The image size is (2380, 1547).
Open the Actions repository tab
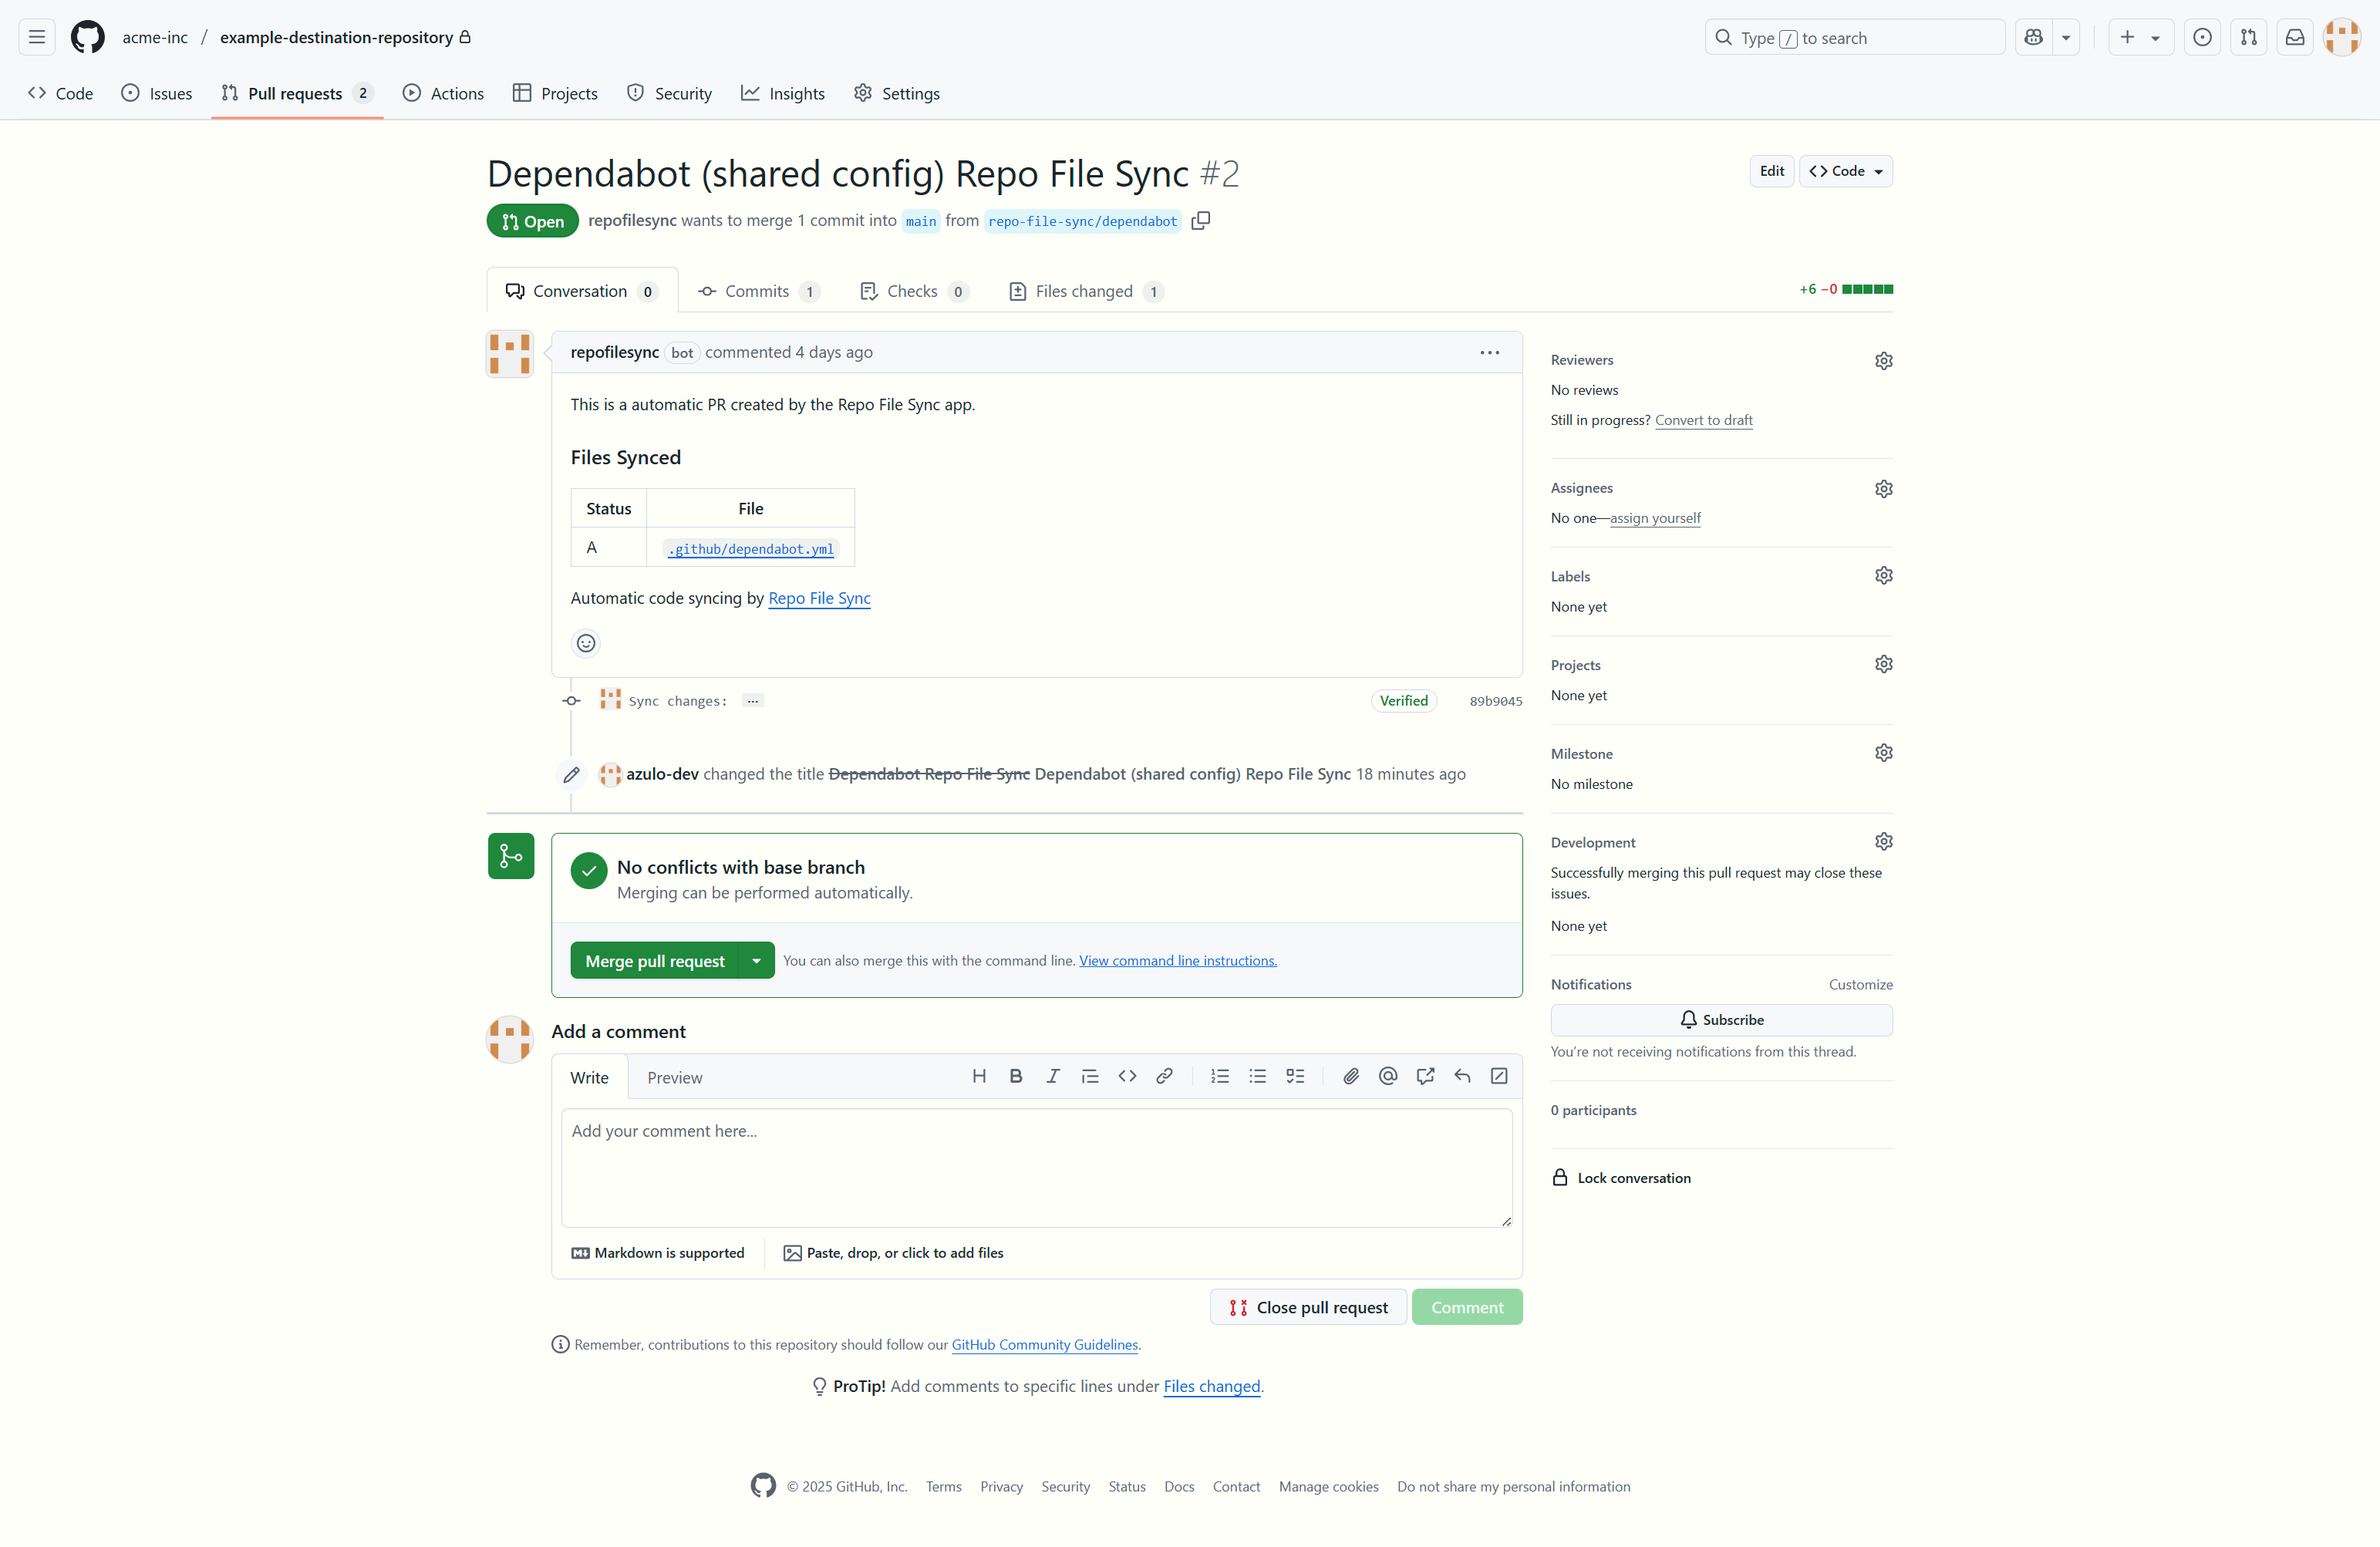pyautogui.click(x=443, y=93)
